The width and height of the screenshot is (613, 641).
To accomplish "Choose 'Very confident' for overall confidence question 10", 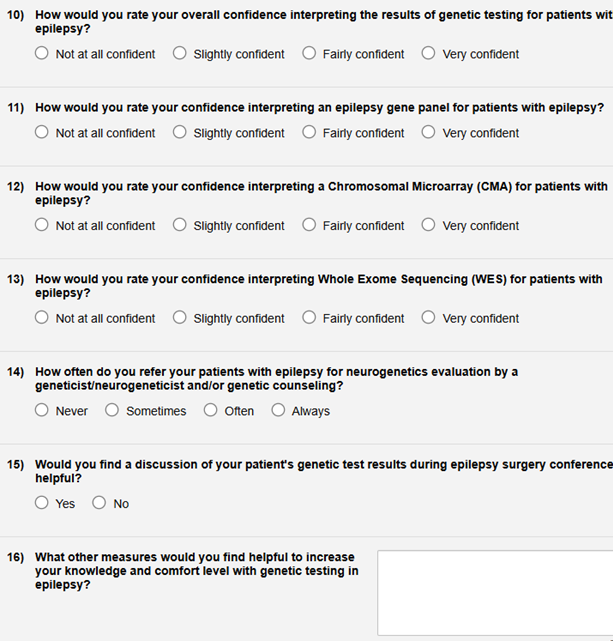I will click(429, 54).
